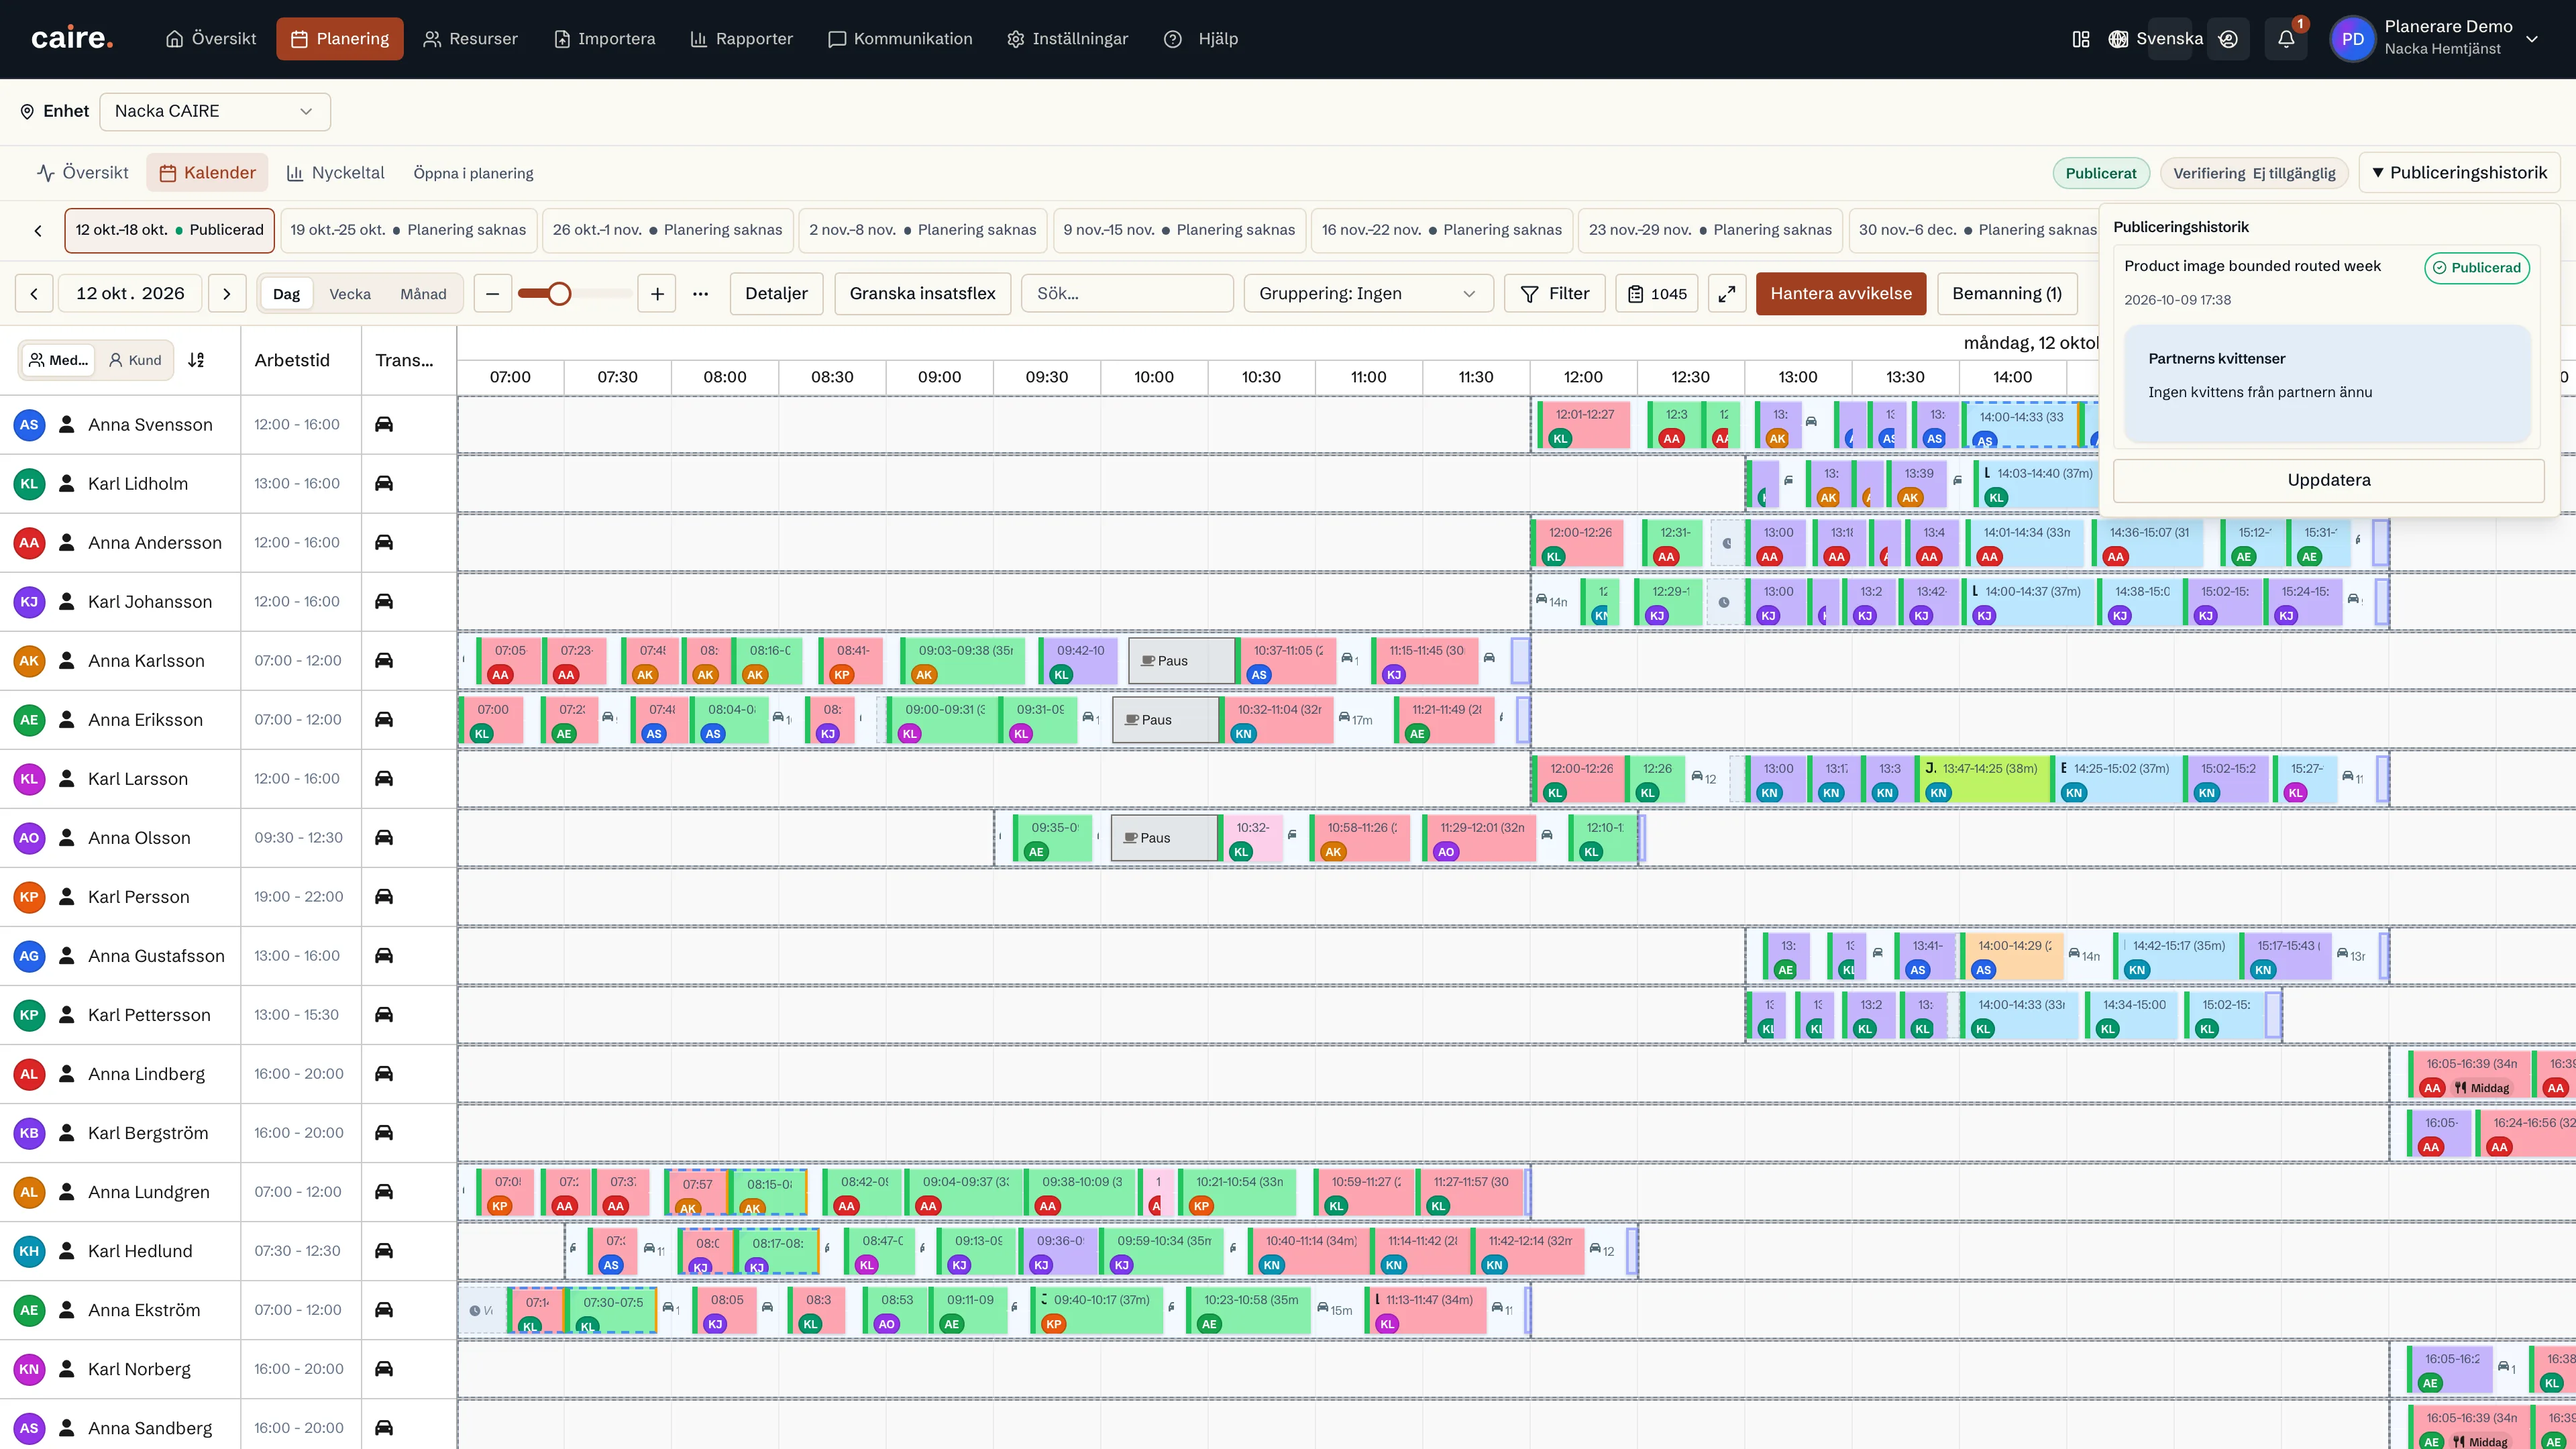The width and height of the screenshot is (2576, 1449).
Task: Switch to Månad view
Action: (423, 294)
